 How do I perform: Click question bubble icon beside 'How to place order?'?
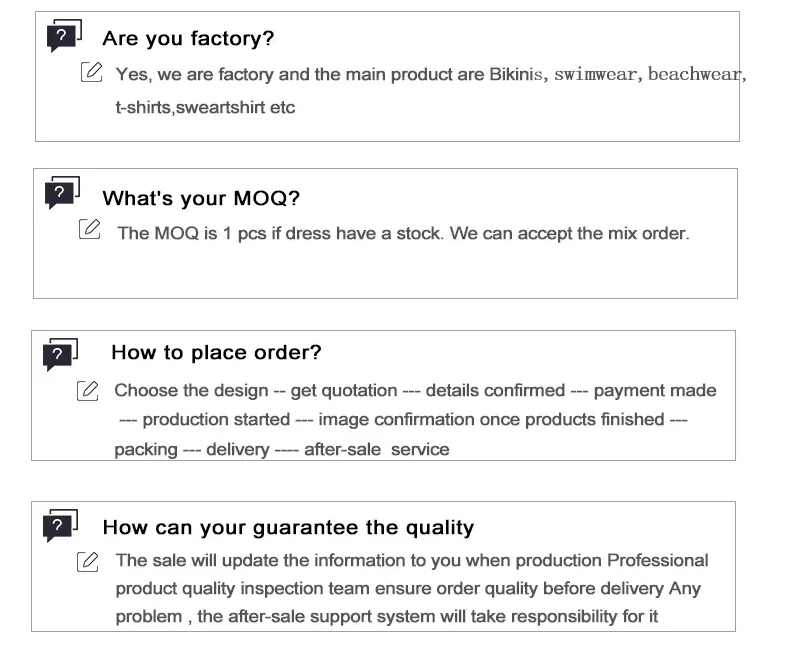(x=61, y=354)
